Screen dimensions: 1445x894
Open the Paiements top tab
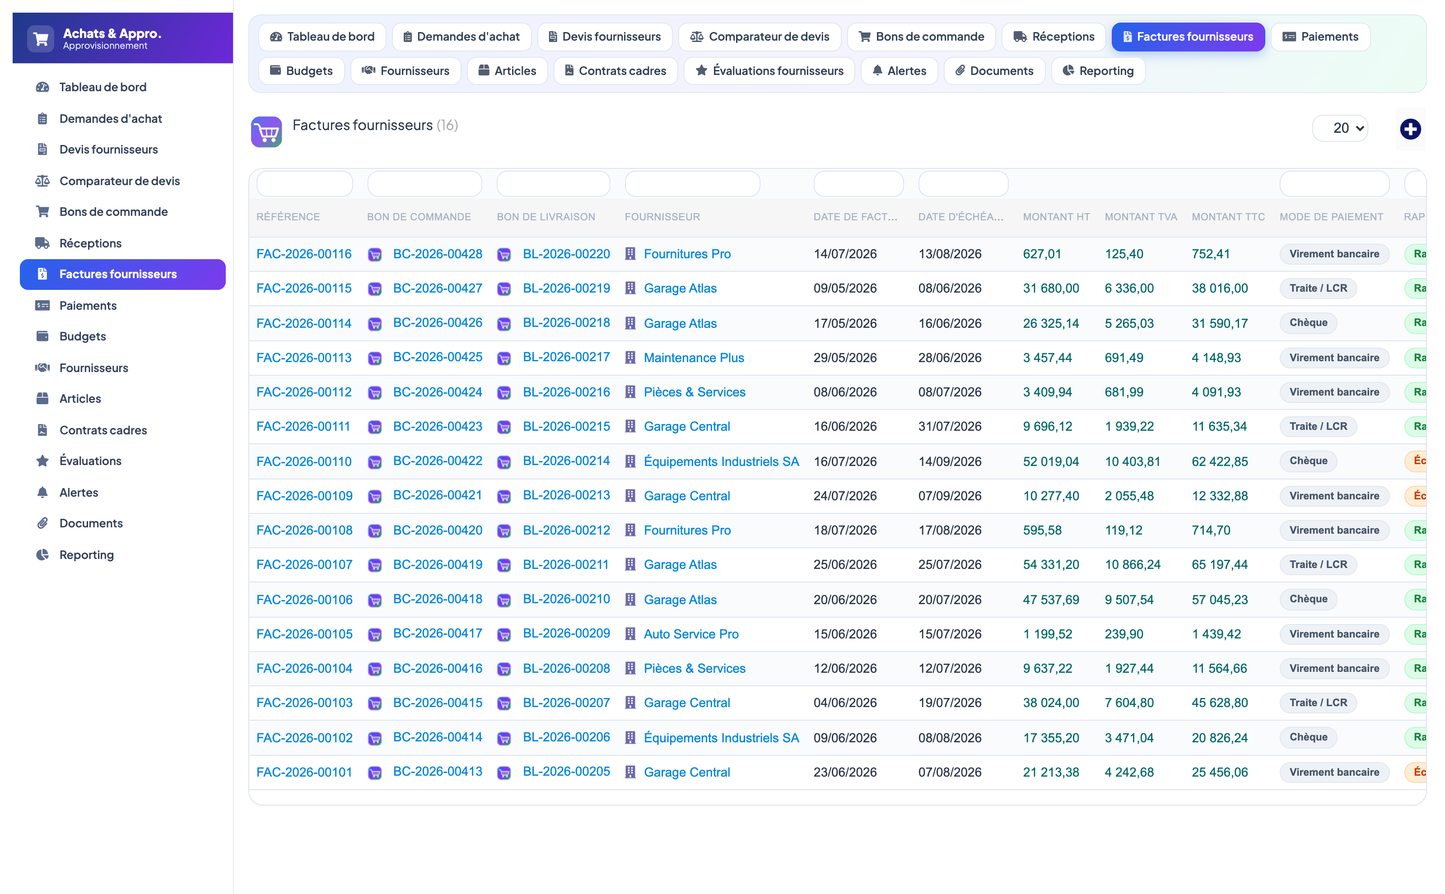coord(1320,37)
